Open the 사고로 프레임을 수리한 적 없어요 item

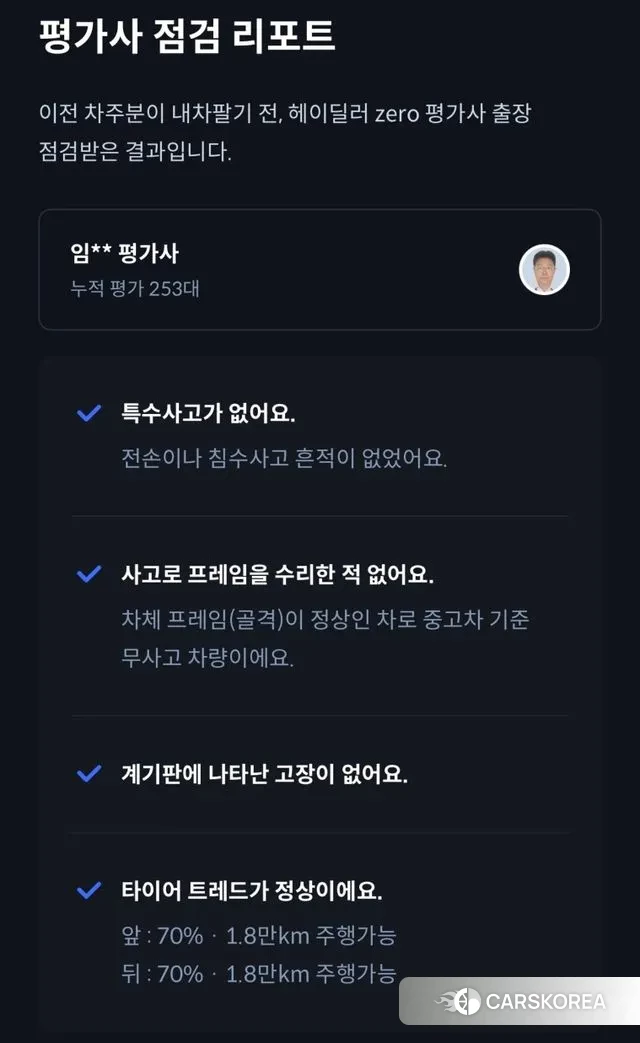click(276, 574)
